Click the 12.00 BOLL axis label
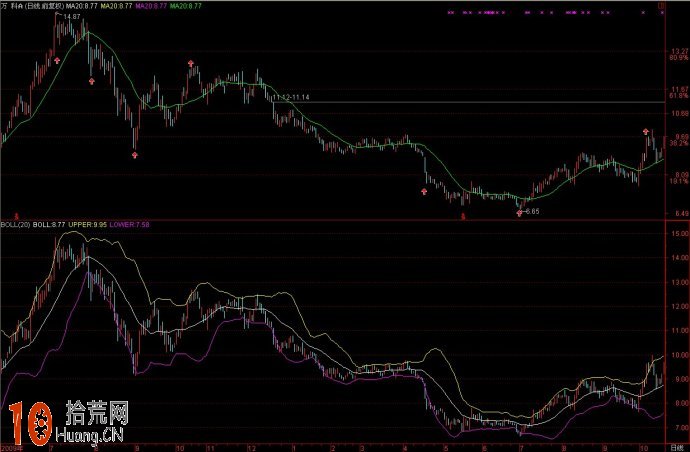The height and width of the screenshot is (452, 690). click(680, 306)
